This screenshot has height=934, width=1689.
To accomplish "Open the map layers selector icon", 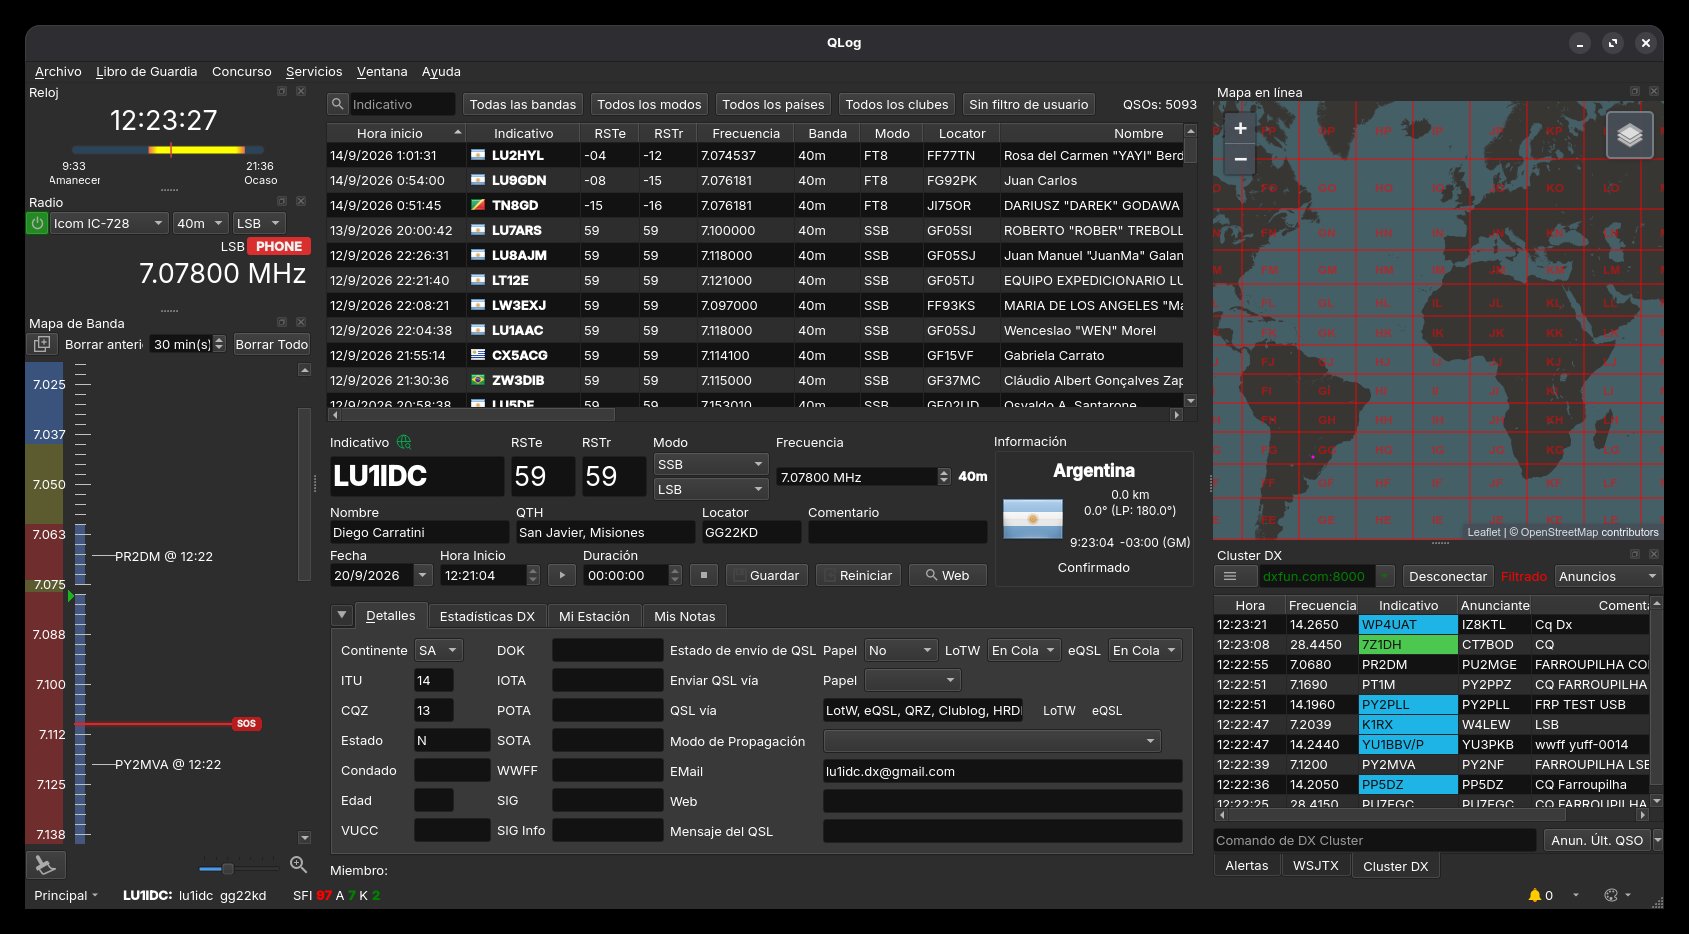I will pos(1630,135).
